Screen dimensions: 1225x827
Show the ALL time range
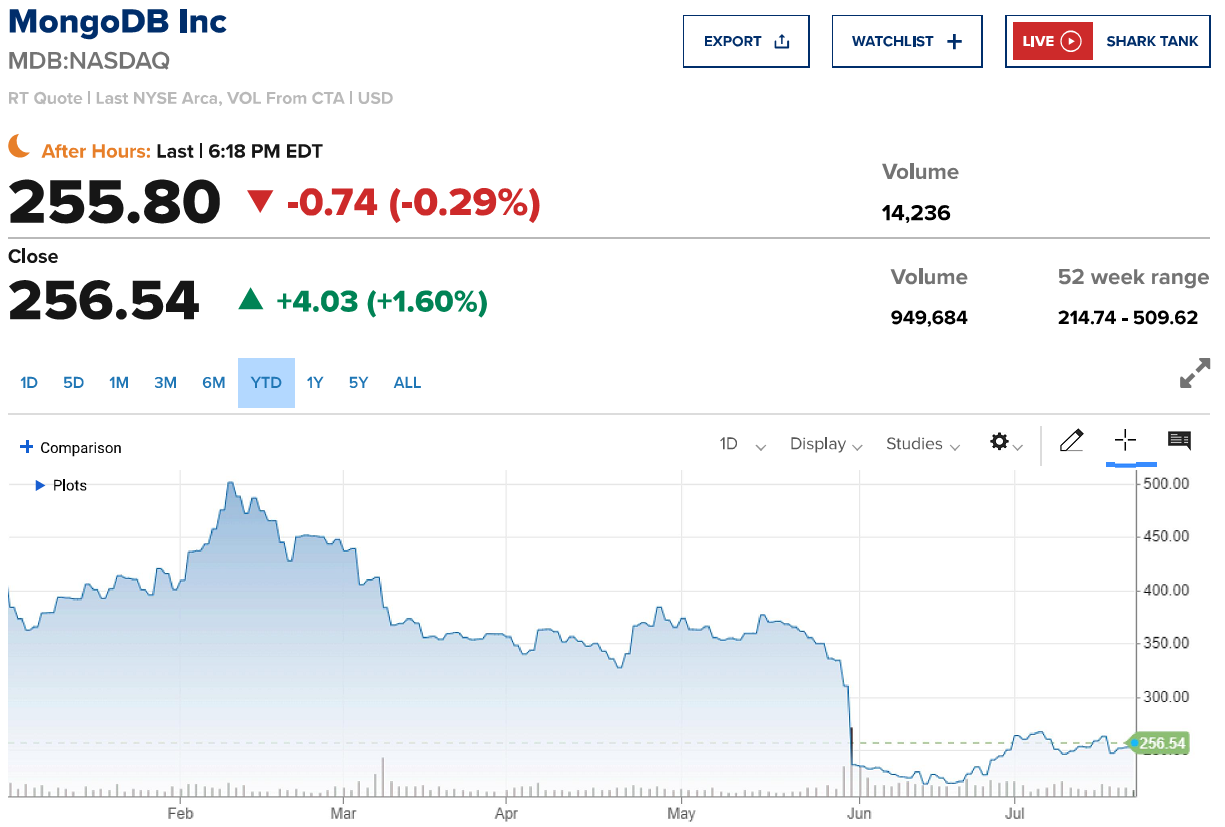(x=408, y=383)
